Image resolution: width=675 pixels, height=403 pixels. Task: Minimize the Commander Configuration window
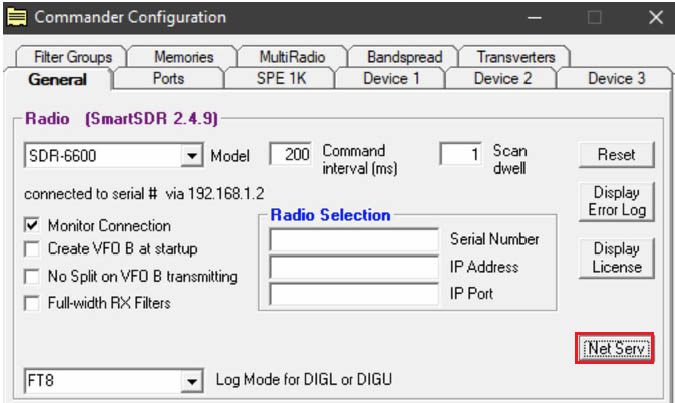pyautogui.click(x=535, y=18)
